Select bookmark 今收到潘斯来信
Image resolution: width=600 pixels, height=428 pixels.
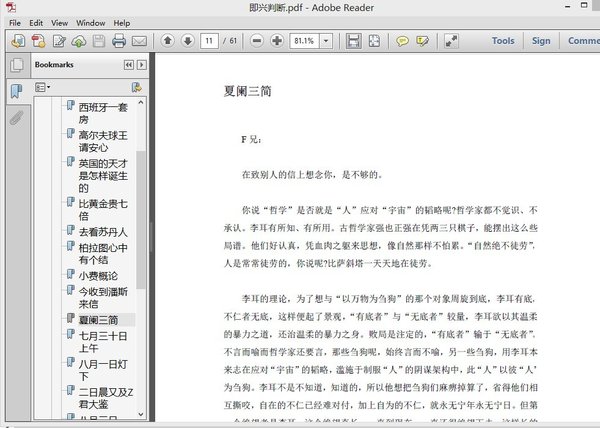[x=103, y=298]
